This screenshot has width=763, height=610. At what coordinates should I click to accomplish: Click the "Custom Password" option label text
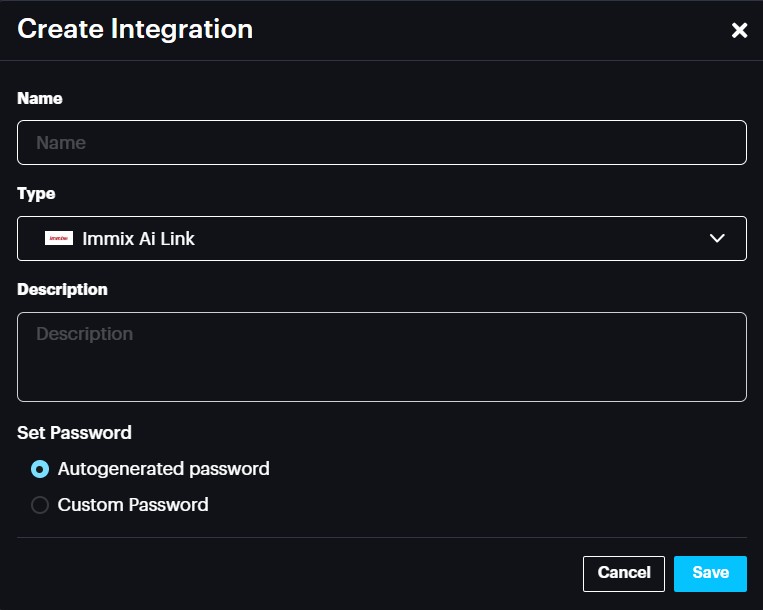[x=133, y=505]
